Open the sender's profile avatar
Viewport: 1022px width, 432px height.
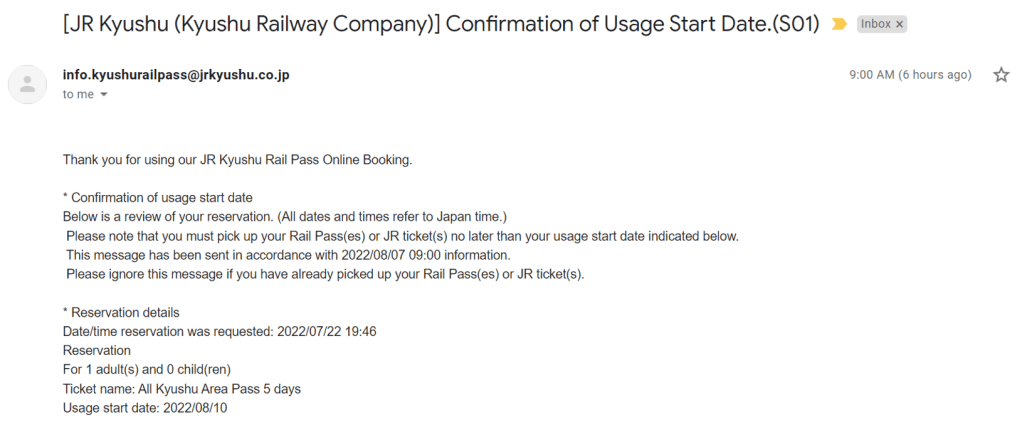[x=28, y=84]
